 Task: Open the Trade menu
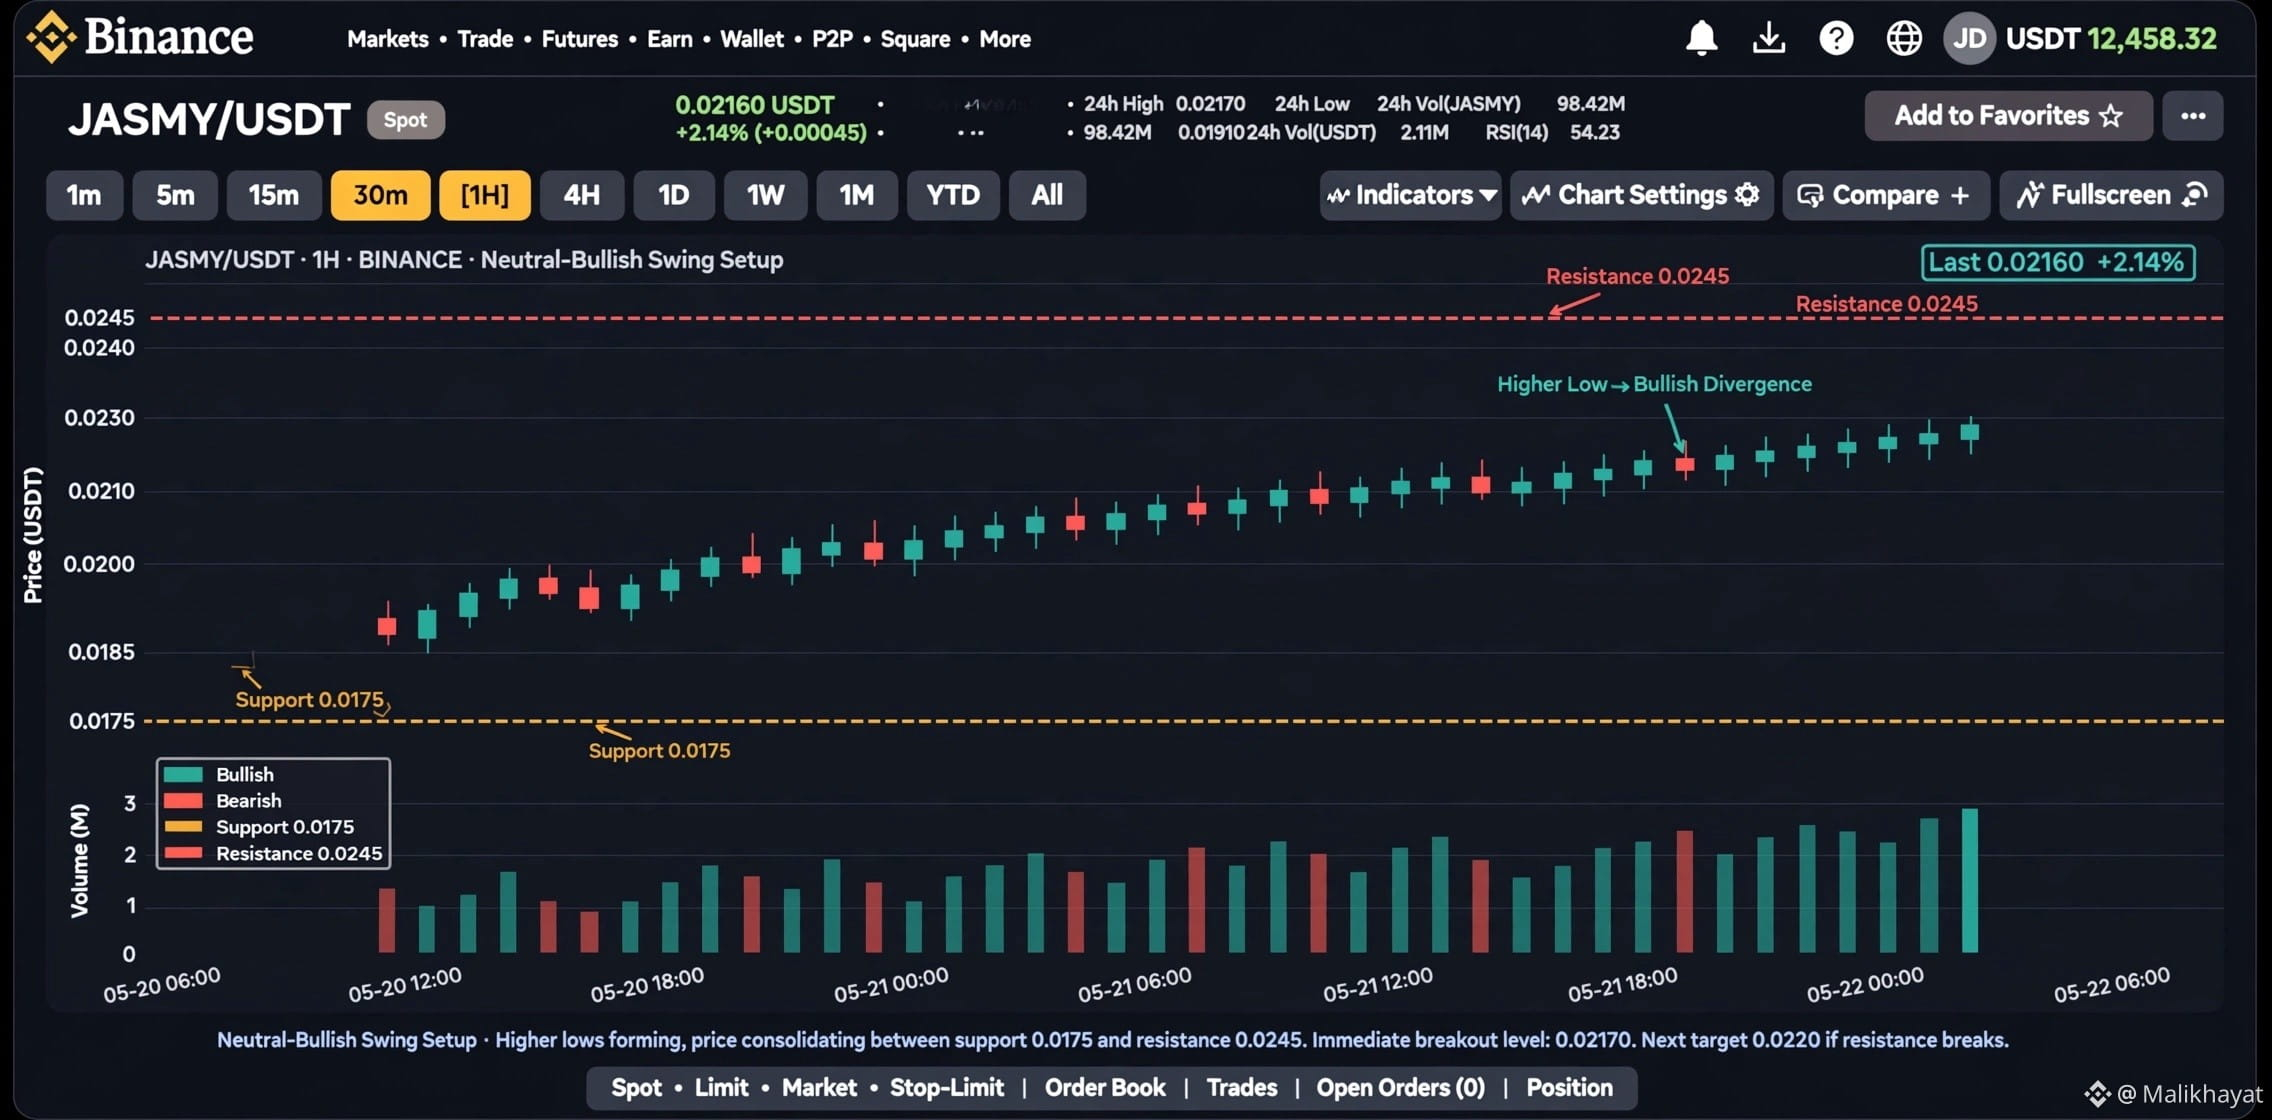coord(485,39)
